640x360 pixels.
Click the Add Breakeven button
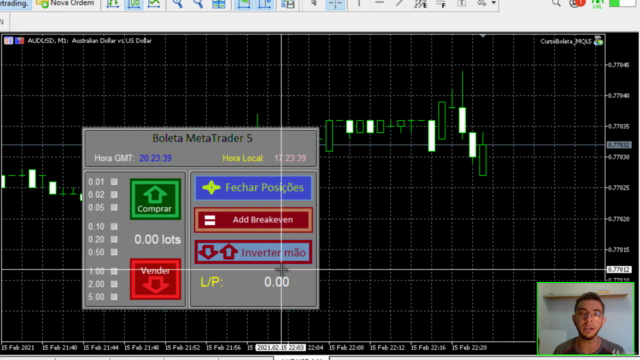[x=253, y=220]
